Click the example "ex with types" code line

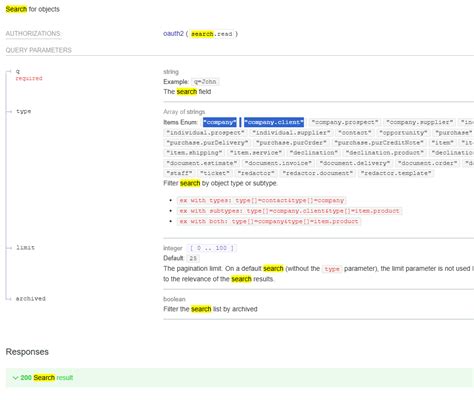[262, 200]
